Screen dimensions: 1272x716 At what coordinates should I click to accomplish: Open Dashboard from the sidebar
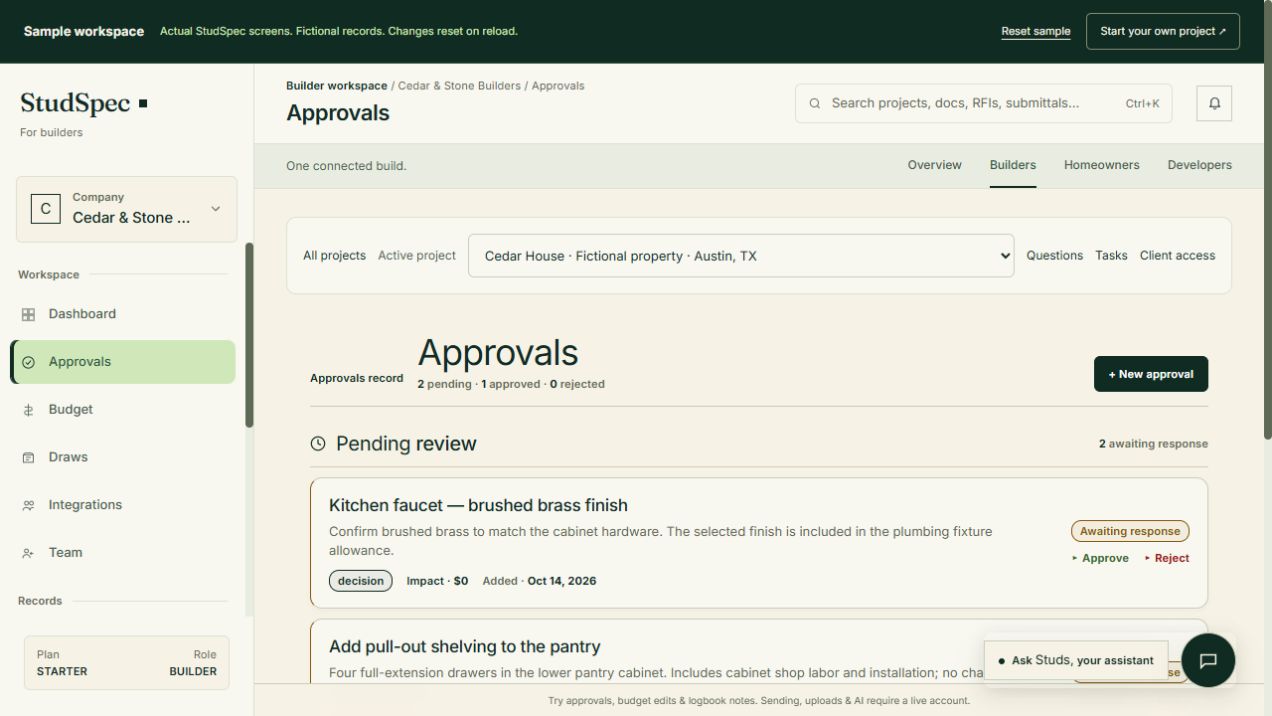(123, 314)
